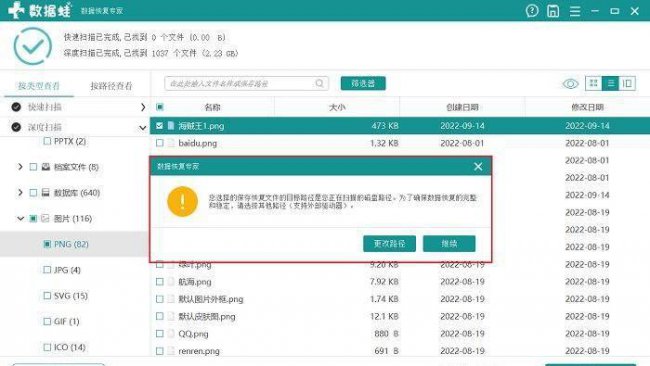Toggle the select-all header checkbox
The image size is (650, 366).
[x=160, y=107]
